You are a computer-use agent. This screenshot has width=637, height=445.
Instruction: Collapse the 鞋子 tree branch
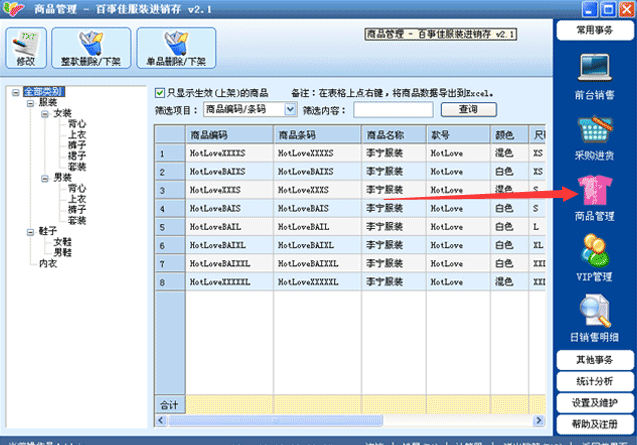coord(30,232)
